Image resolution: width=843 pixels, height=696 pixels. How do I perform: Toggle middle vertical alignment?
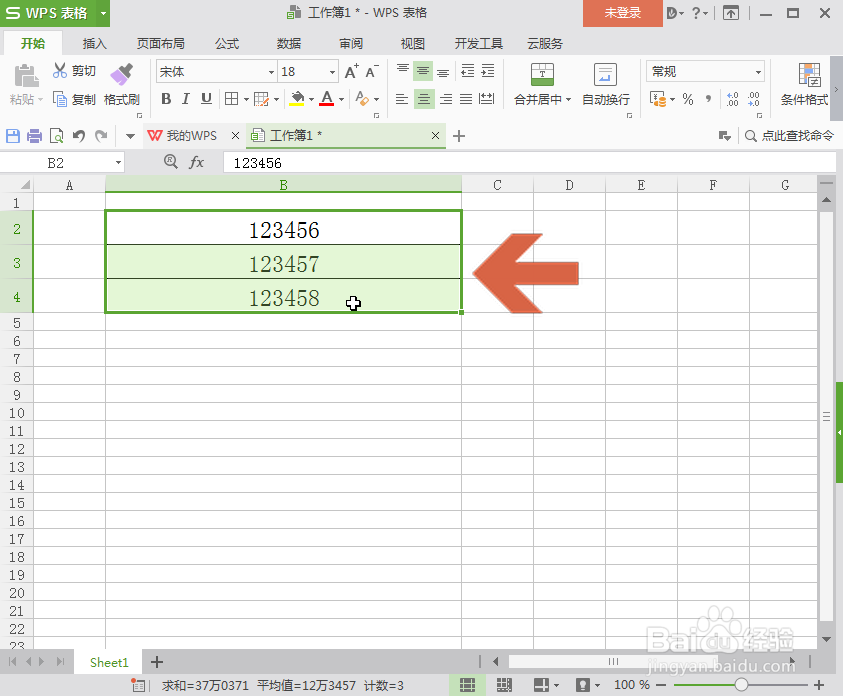pyautogui.click(x=423, y=71)
